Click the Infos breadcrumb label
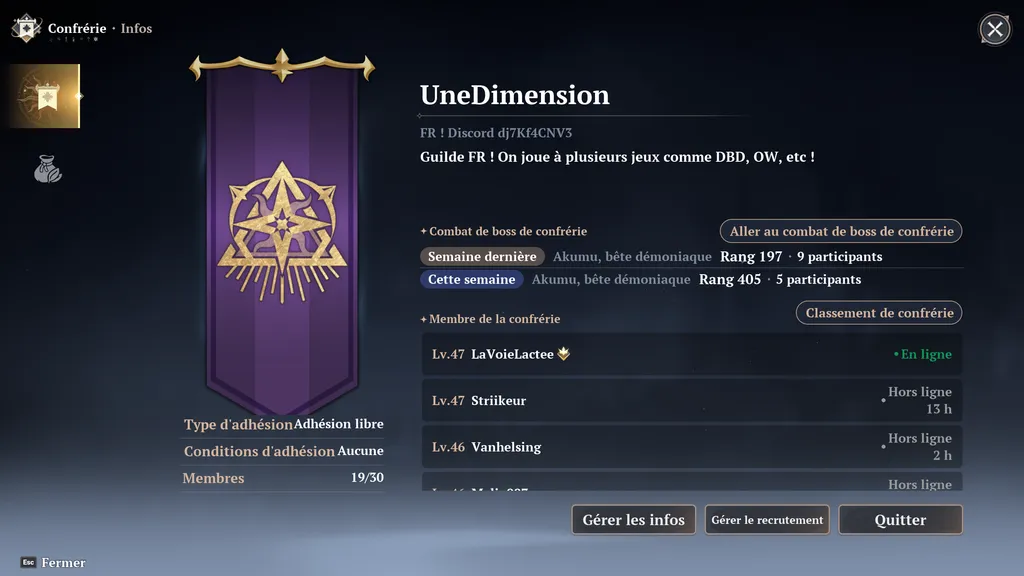1024x576 pixels. [136, 28]
